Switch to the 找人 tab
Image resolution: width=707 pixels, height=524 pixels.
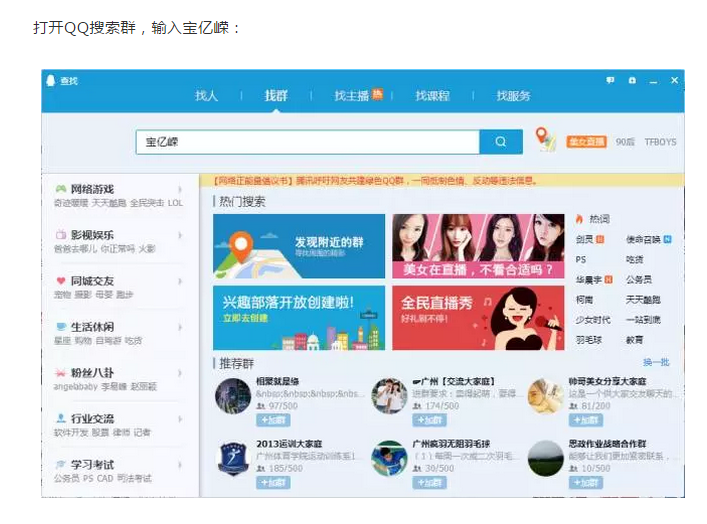pyautogui.click(x=207, y=96)
